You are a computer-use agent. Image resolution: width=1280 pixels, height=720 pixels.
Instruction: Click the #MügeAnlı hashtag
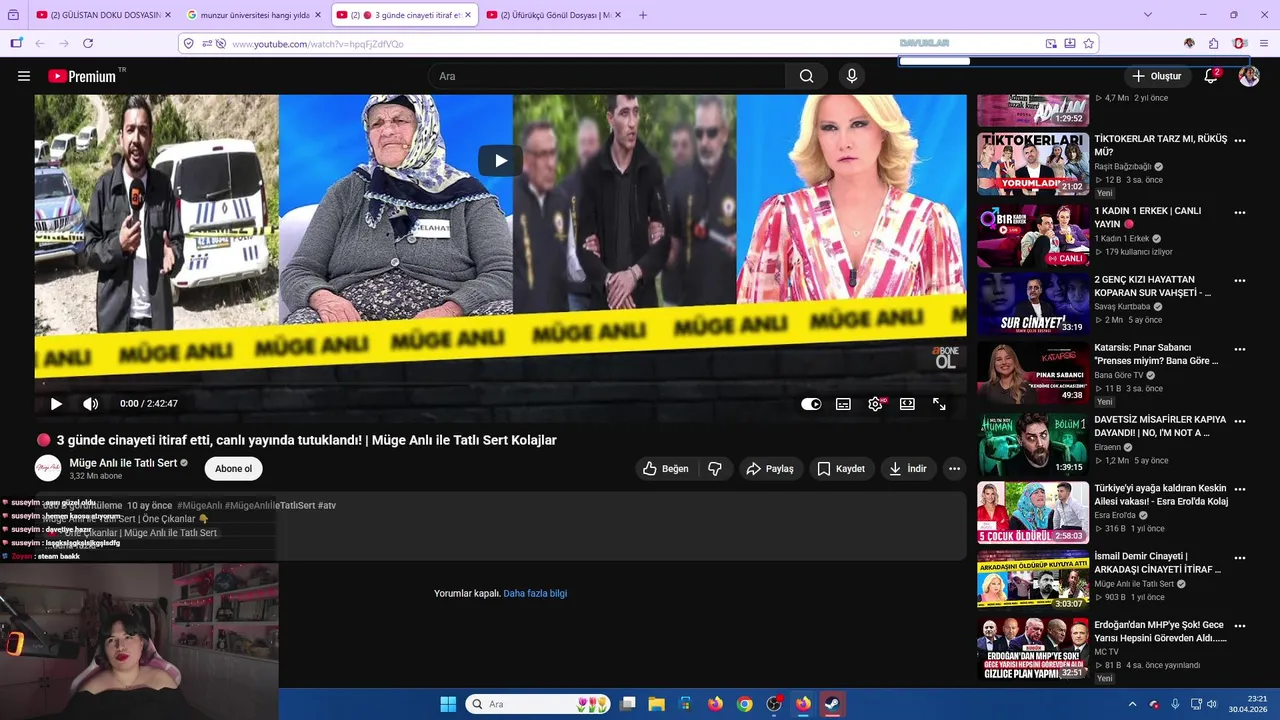[x=199, y=506]
